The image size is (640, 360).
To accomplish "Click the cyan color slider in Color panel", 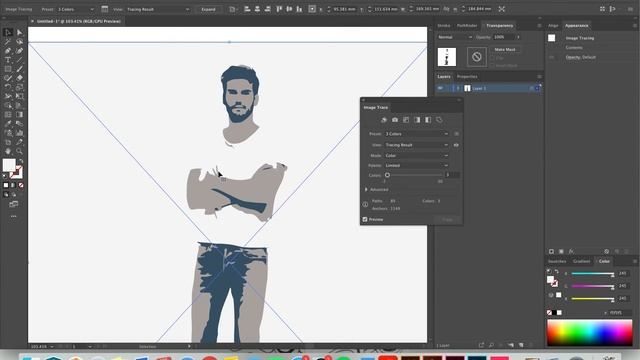I will pos(593,273).
